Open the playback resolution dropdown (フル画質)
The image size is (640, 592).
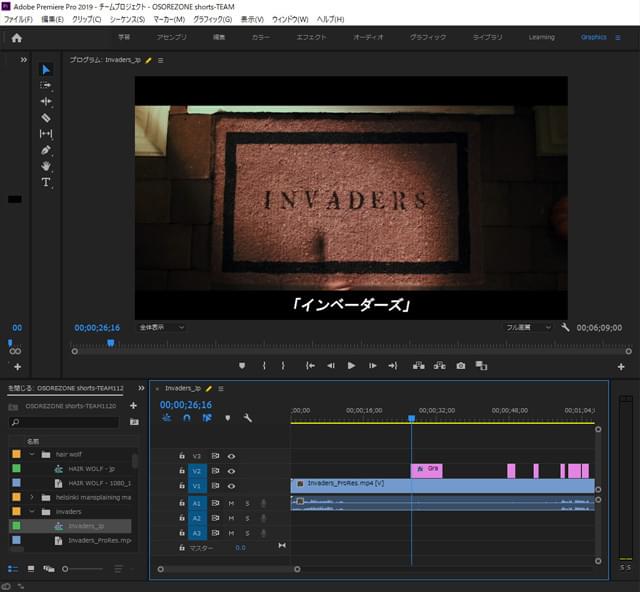pos(527,327)
